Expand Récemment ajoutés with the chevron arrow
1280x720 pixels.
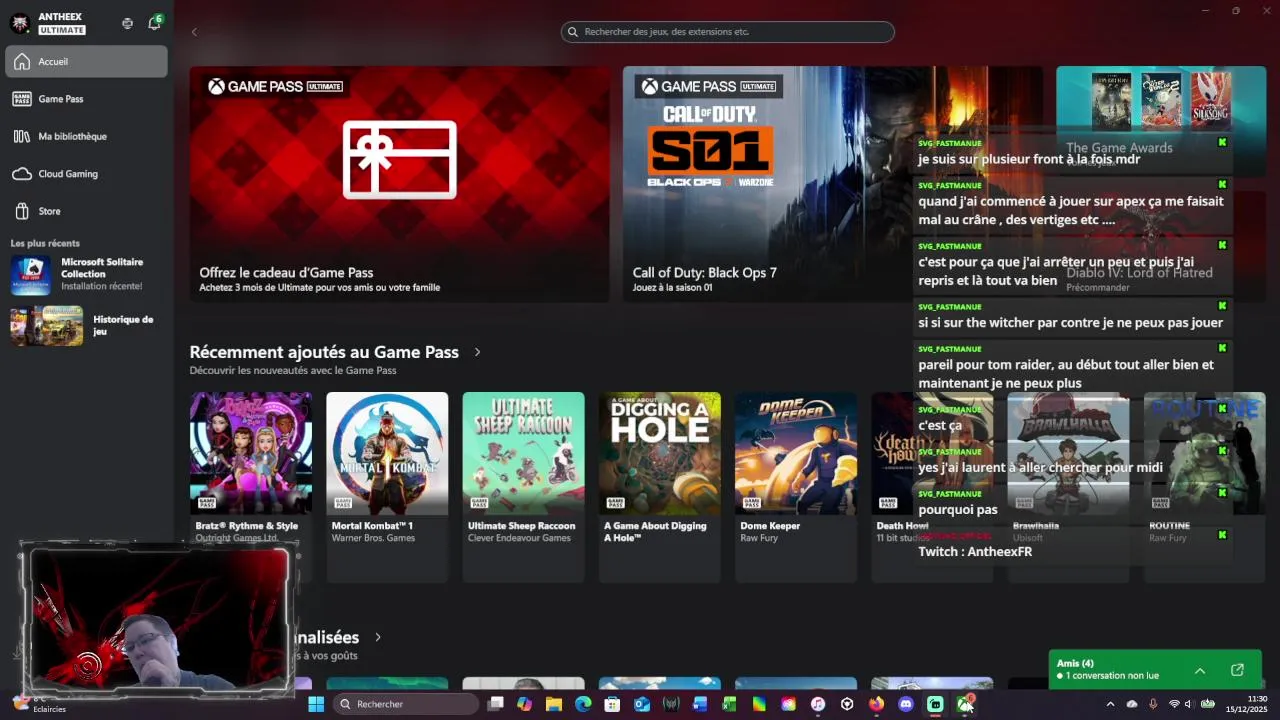pyautogui.click(x=477, y=352)
